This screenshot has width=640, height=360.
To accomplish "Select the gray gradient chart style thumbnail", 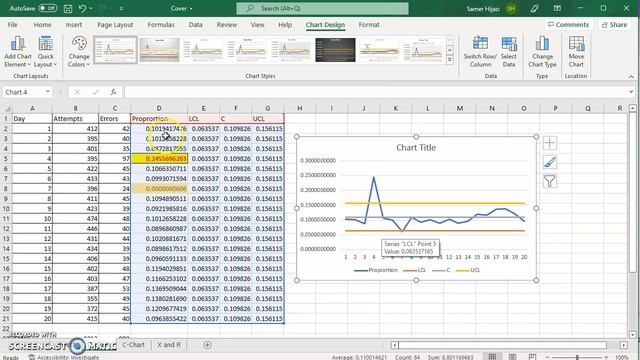I will pos(159,50).
